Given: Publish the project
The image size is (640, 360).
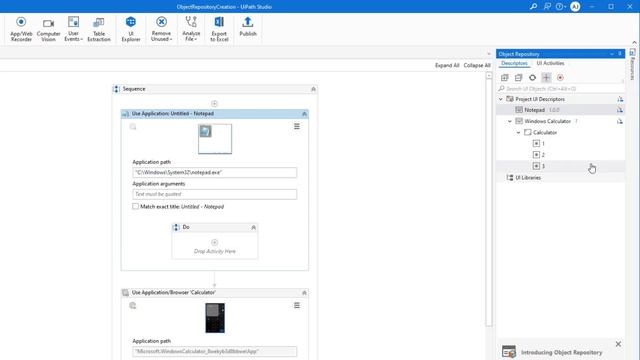Looking at the screenshot, I should click(248, 27).
